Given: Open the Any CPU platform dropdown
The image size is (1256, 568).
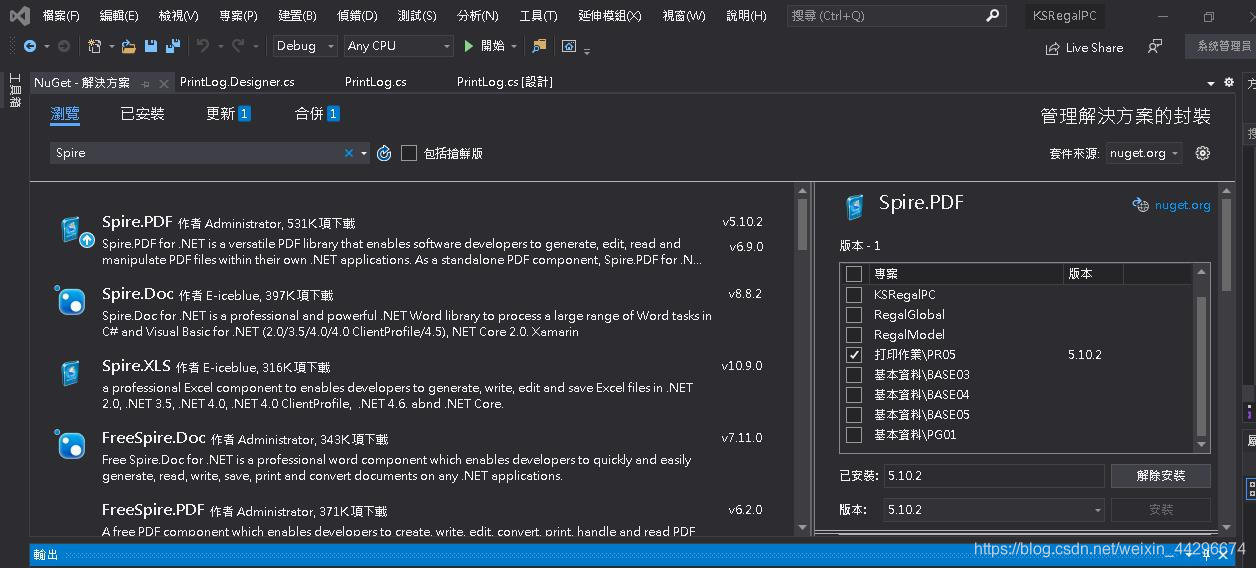Looking at the screenshot, I should click(x=398, y=46).
